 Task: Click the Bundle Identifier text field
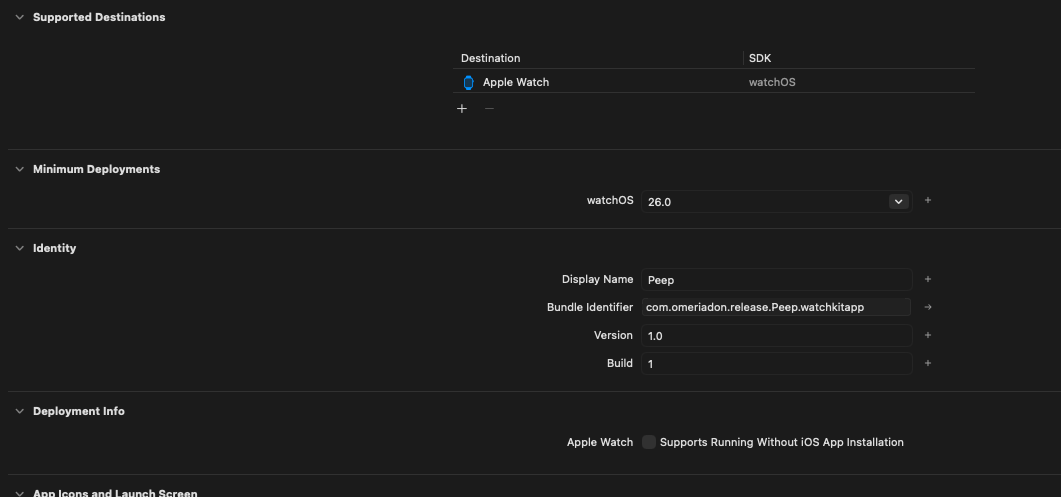[776, 308]
